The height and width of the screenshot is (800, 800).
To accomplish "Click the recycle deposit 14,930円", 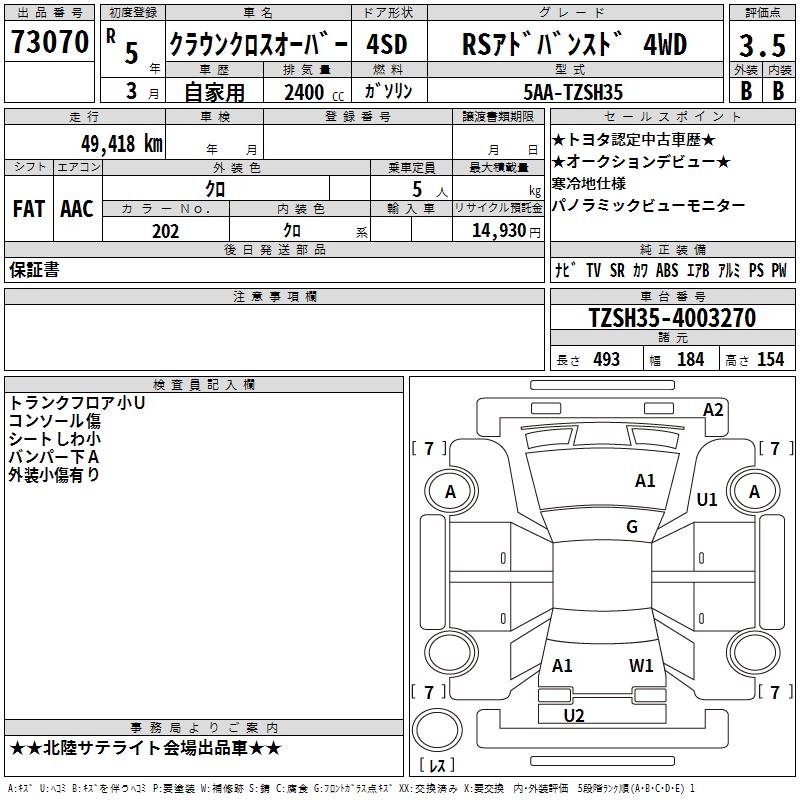I will click(506, 231).
